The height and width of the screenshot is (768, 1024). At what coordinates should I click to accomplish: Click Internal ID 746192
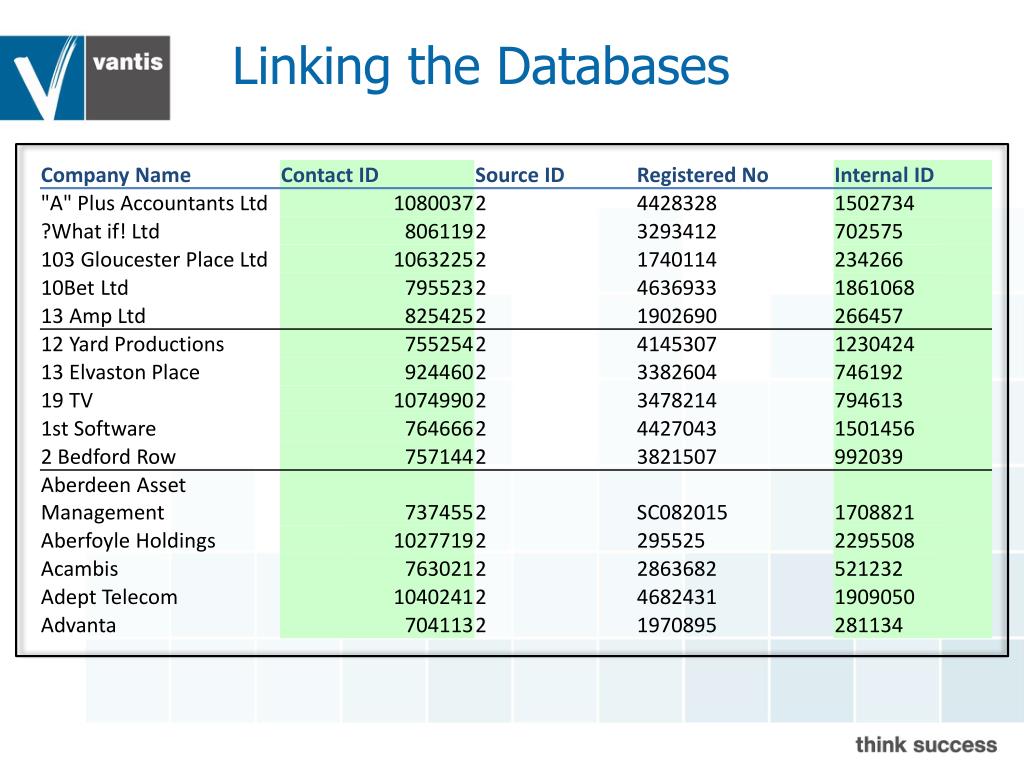point(869,372)
